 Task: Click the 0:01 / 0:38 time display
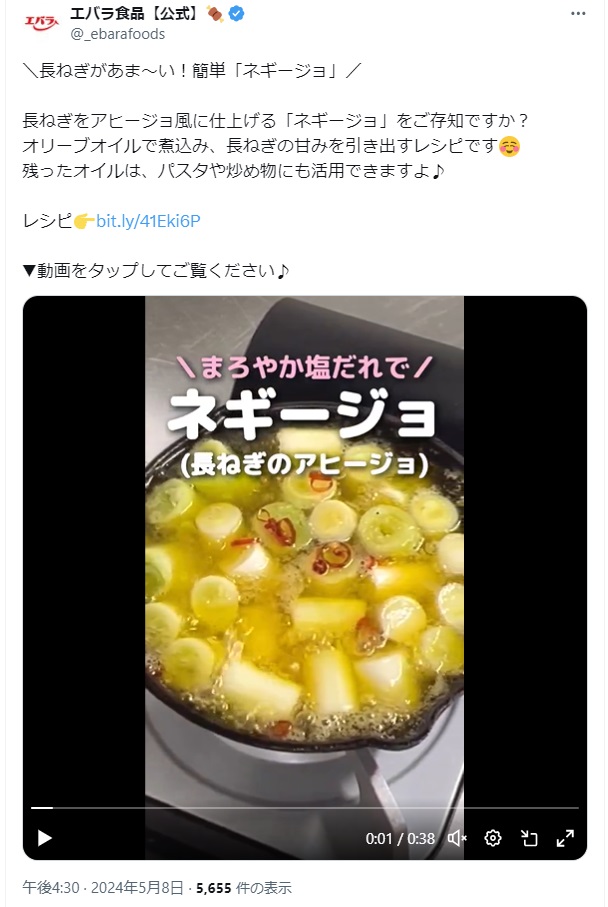point(400,838)
